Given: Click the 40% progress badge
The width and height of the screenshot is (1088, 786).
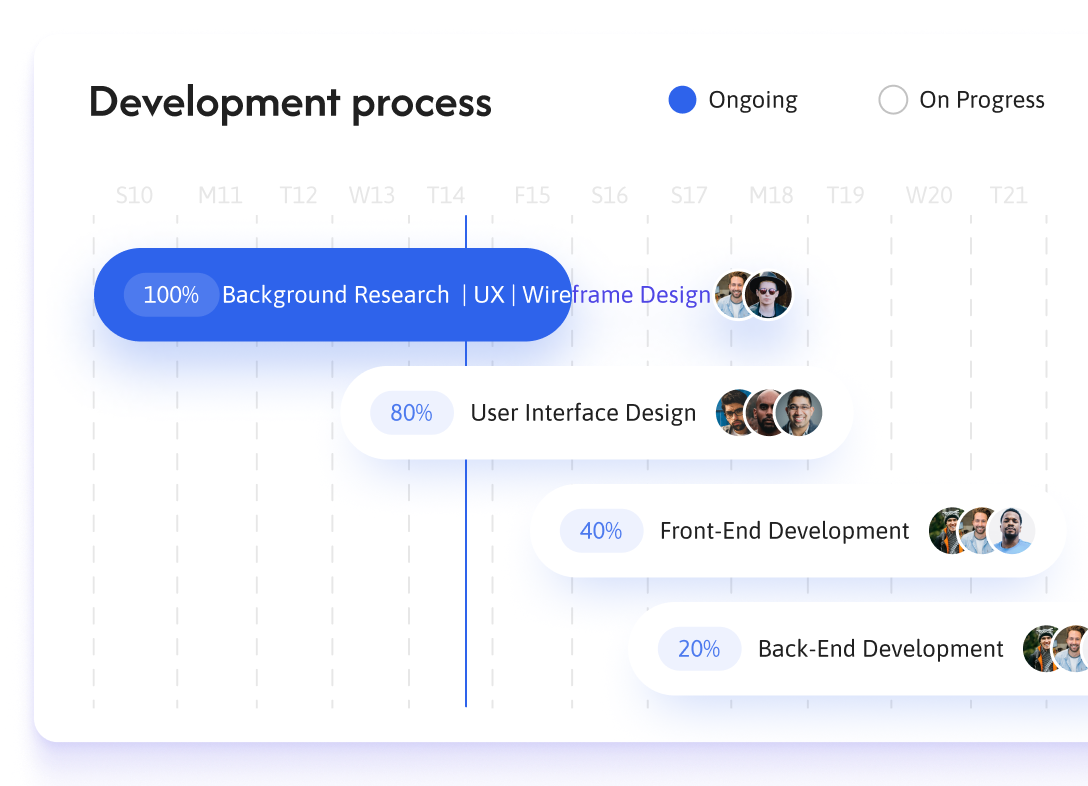Looking at the screenshot, I should pos(601,531).
